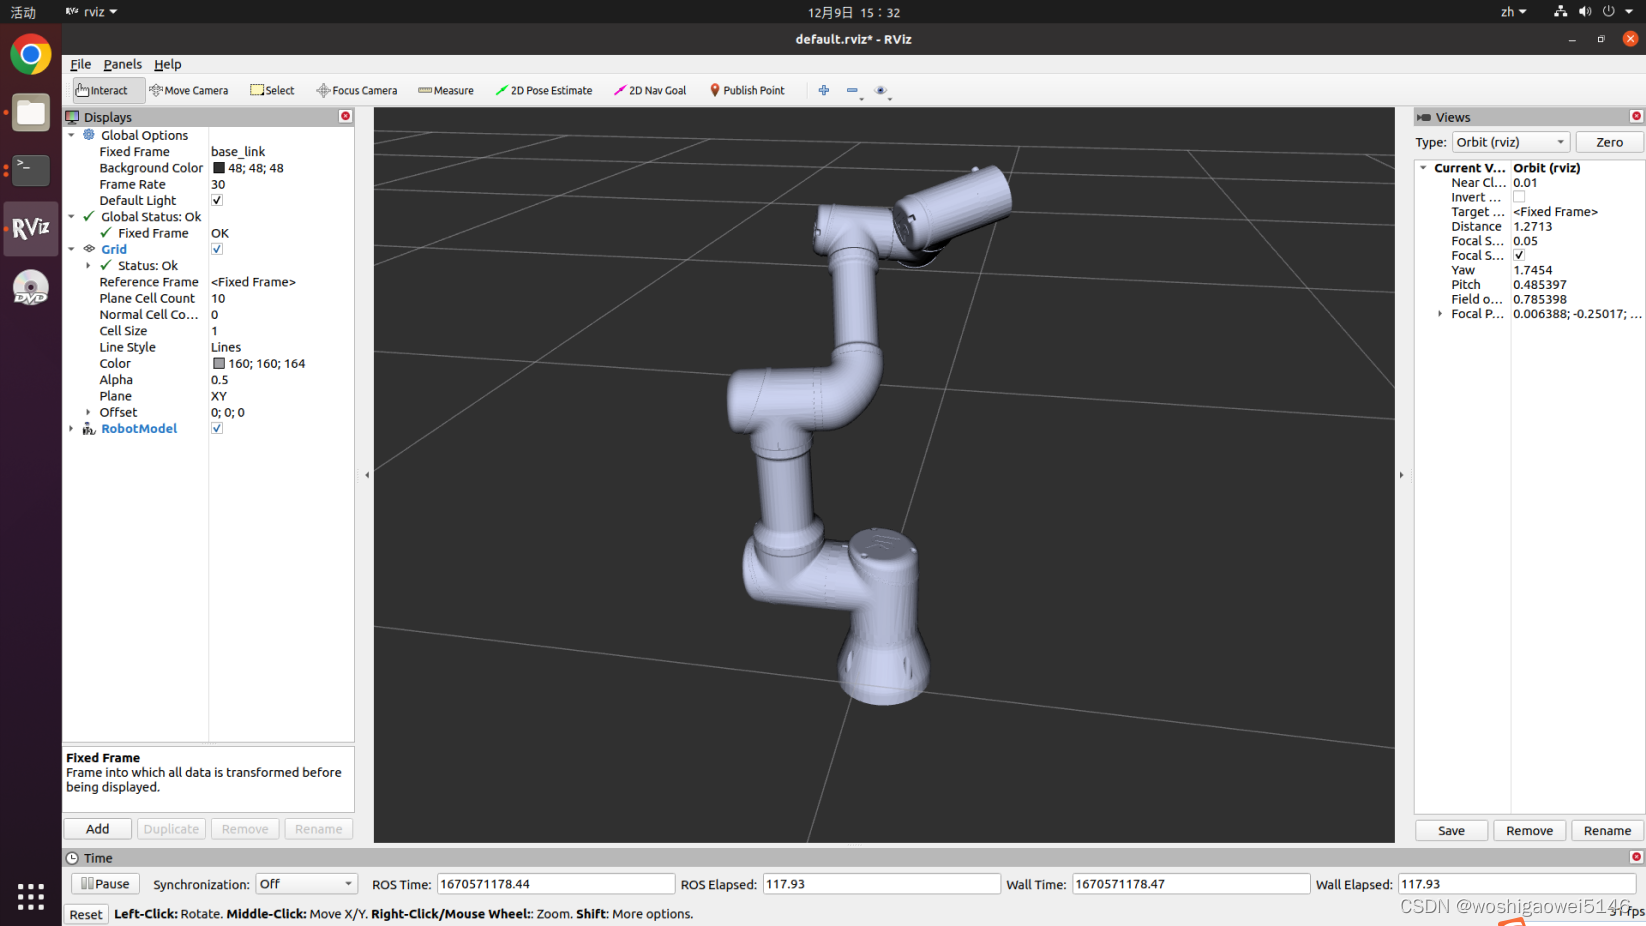The image size is (1646, 926).
Task: Collapse the Grid tree node
Action: click(x=71, y=249)
